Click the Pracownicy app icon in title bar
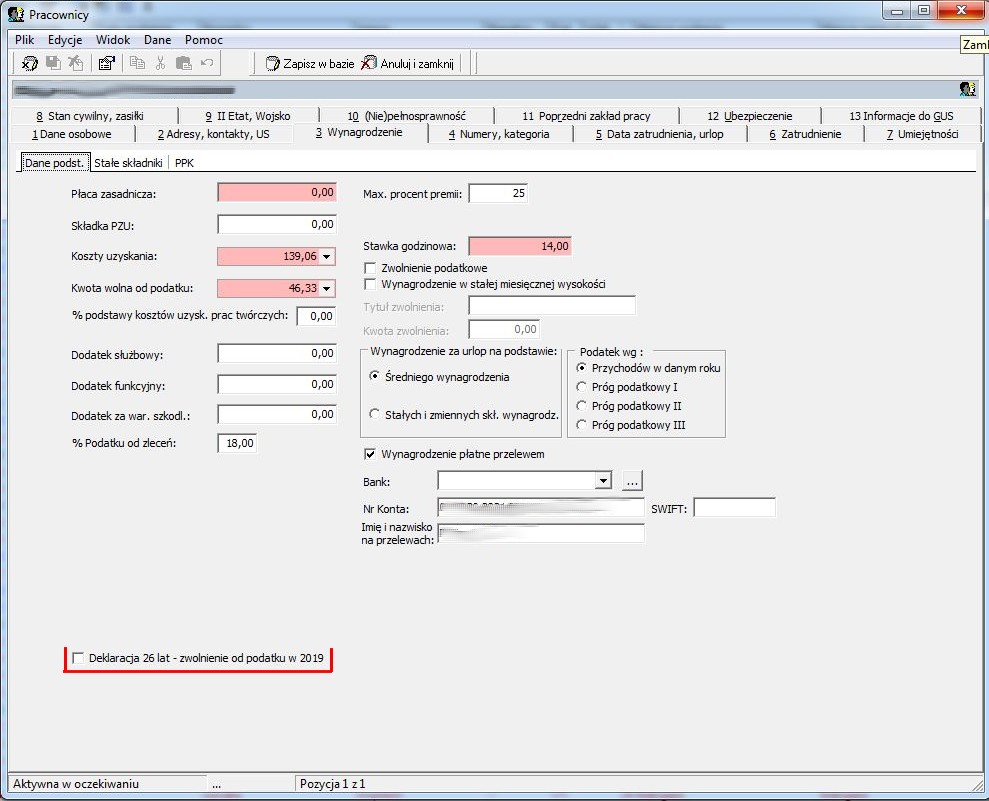Screen dimensions: 989x801 [x=16, y=13]
